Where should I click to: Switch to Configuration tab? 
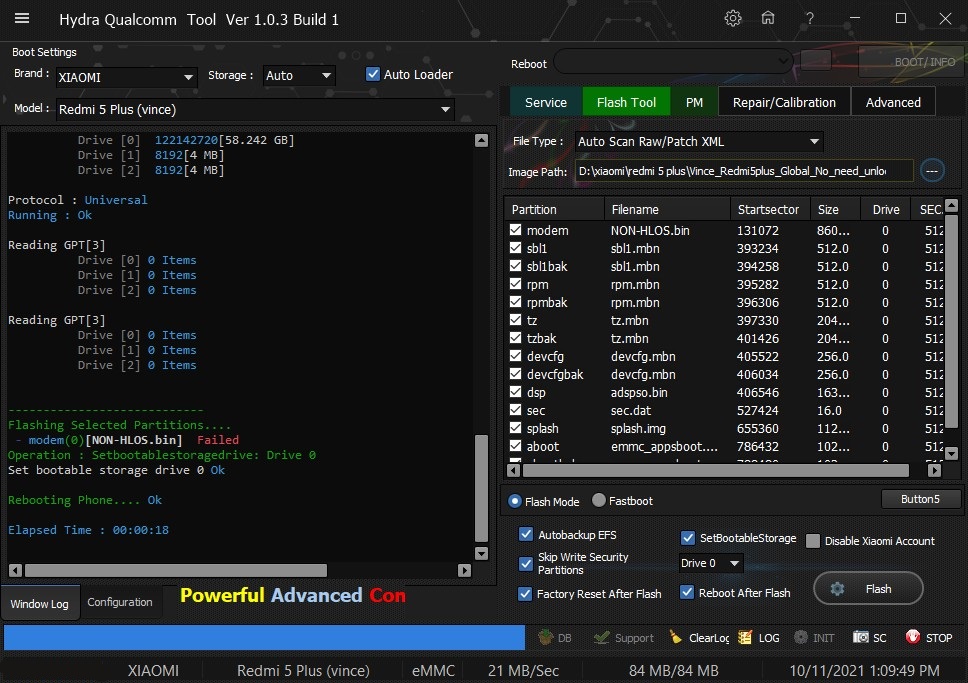pyautogui.click(x=120, y=602)
